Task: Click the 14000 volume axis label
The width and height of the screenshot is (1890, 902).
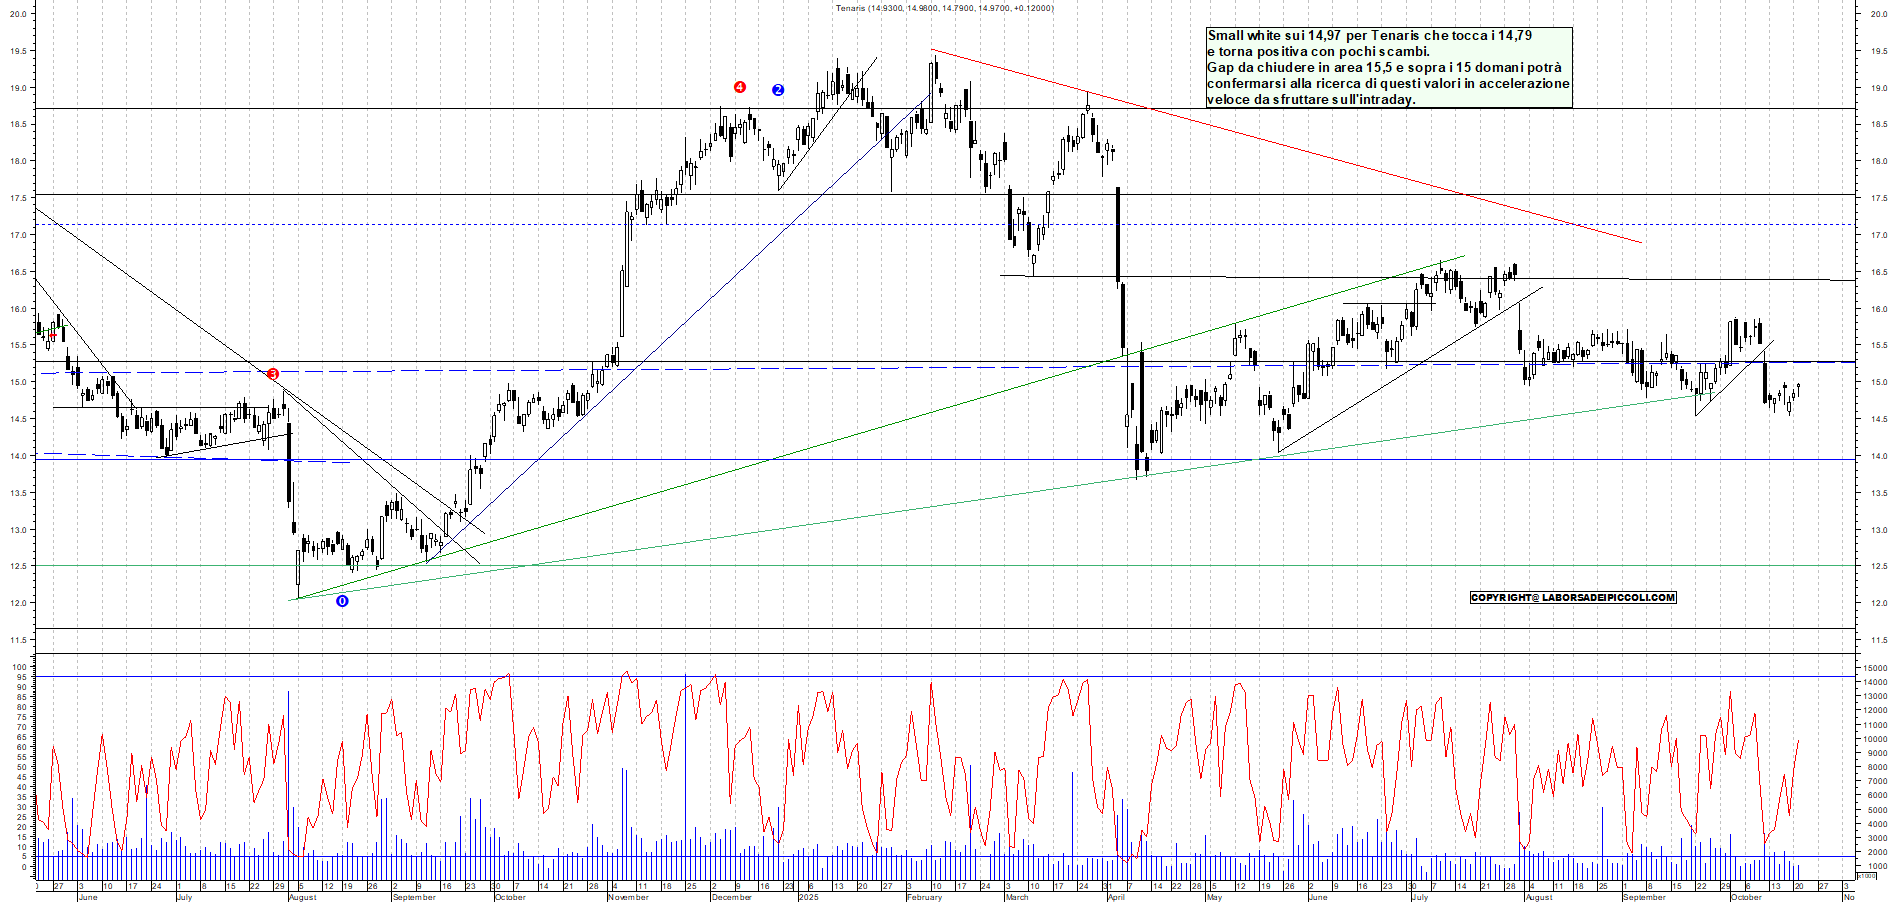Action: point(1874,682)
